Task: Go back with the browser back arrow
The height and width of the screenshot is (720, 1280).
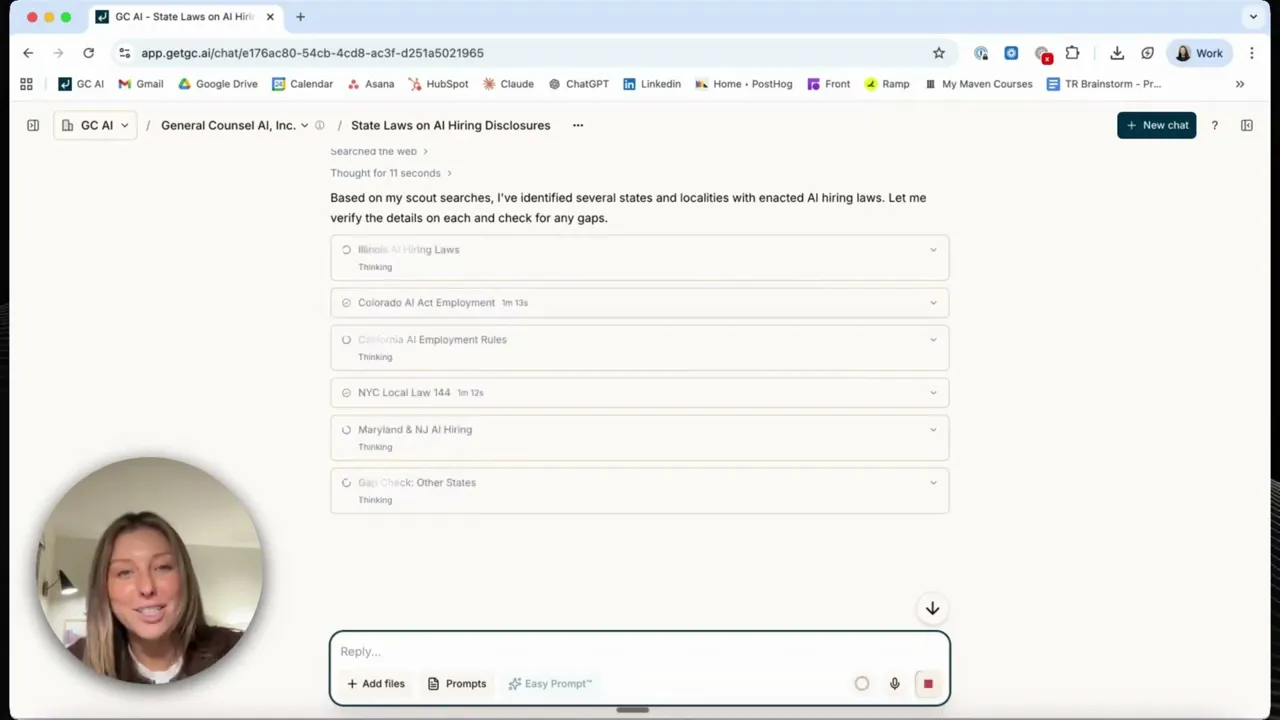Action: (28, 53)
